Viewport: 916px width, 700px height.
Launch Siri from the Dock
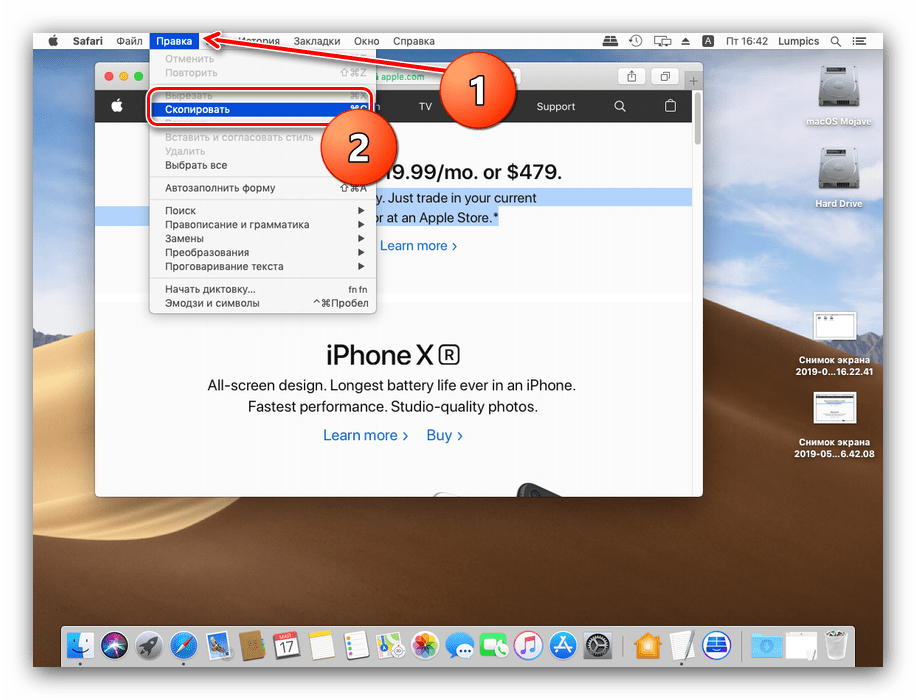click(x=115, y=645)
